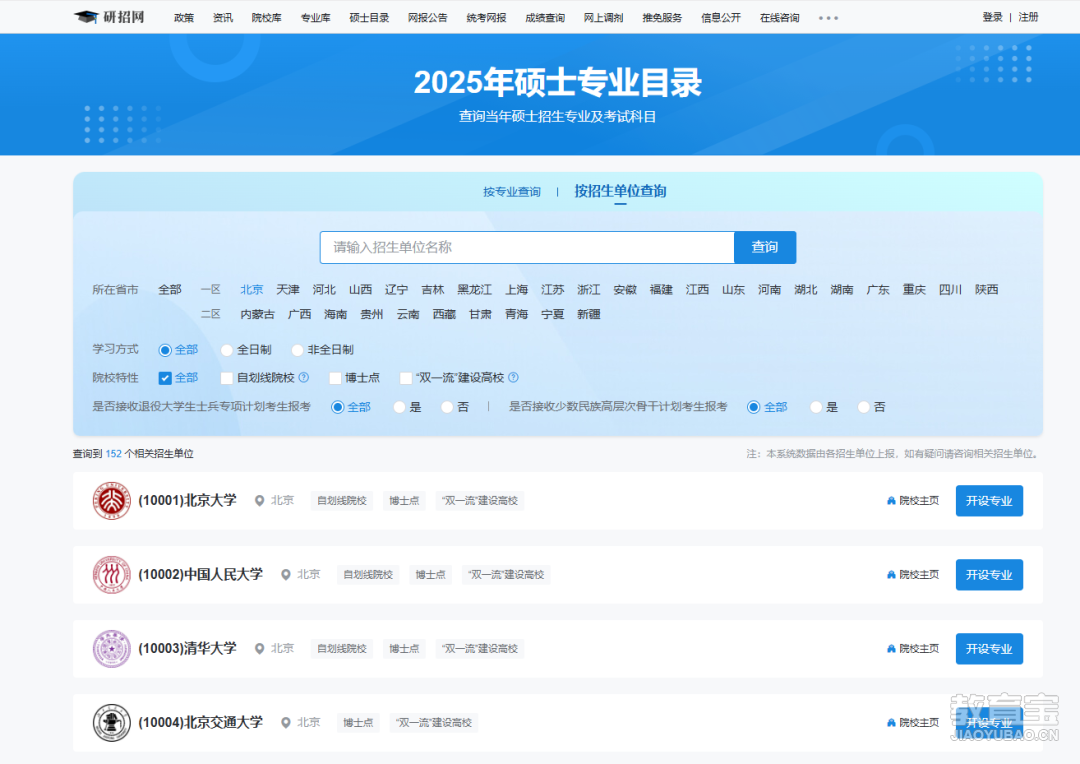Open the 清华大学 logo
The image size is (1080, 764).
112,649
